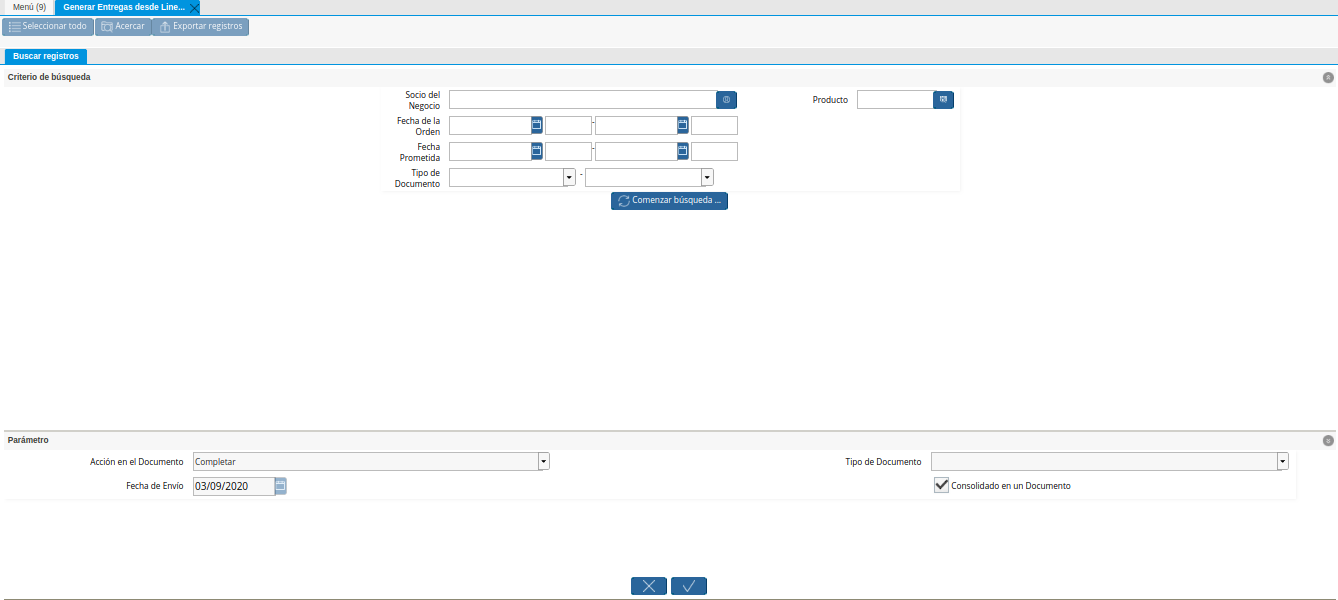The width and height of the screenshot is (1338, 600).
Task: Open the Fecha de Envío calendar picker
Action: (280, 486)
